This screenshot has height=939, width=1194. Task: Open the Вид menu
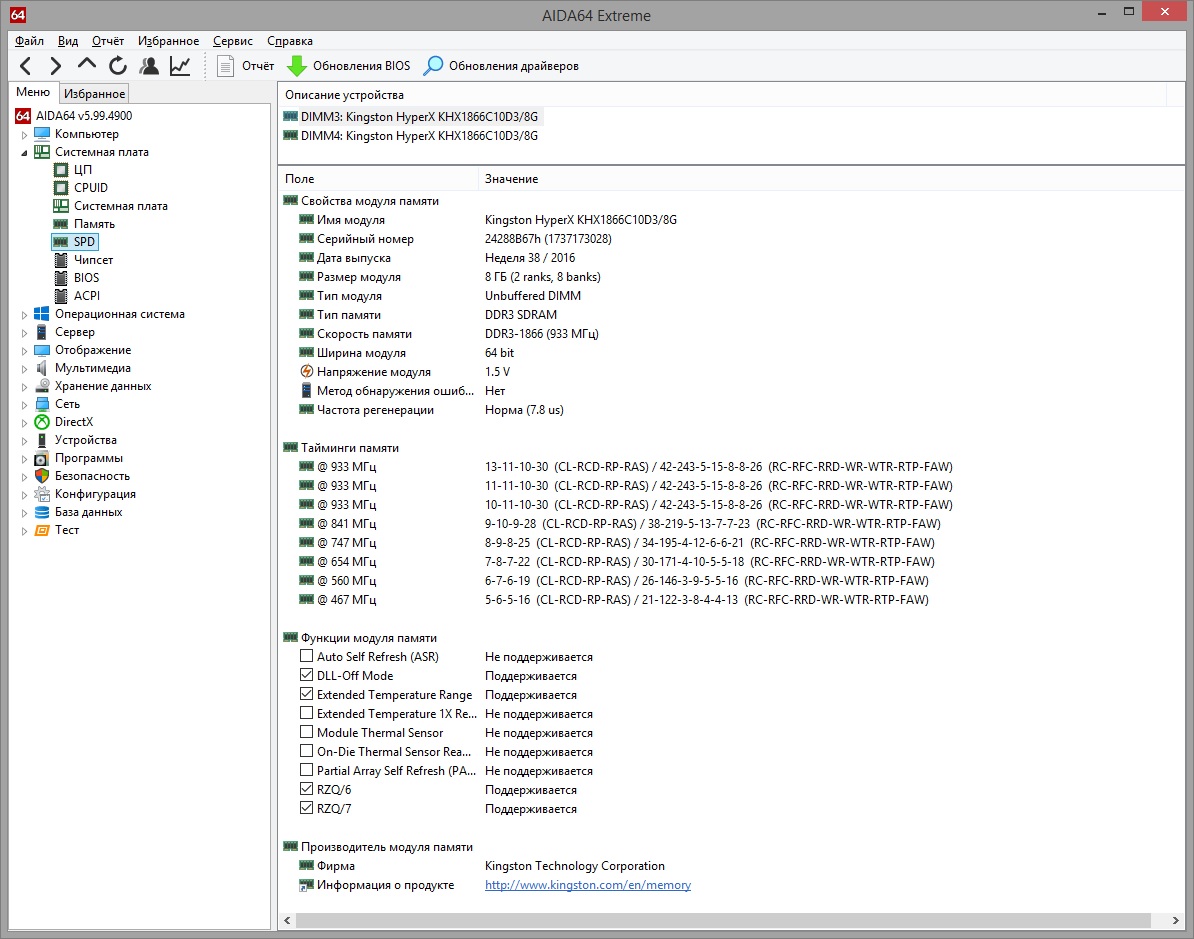(68, 41)
